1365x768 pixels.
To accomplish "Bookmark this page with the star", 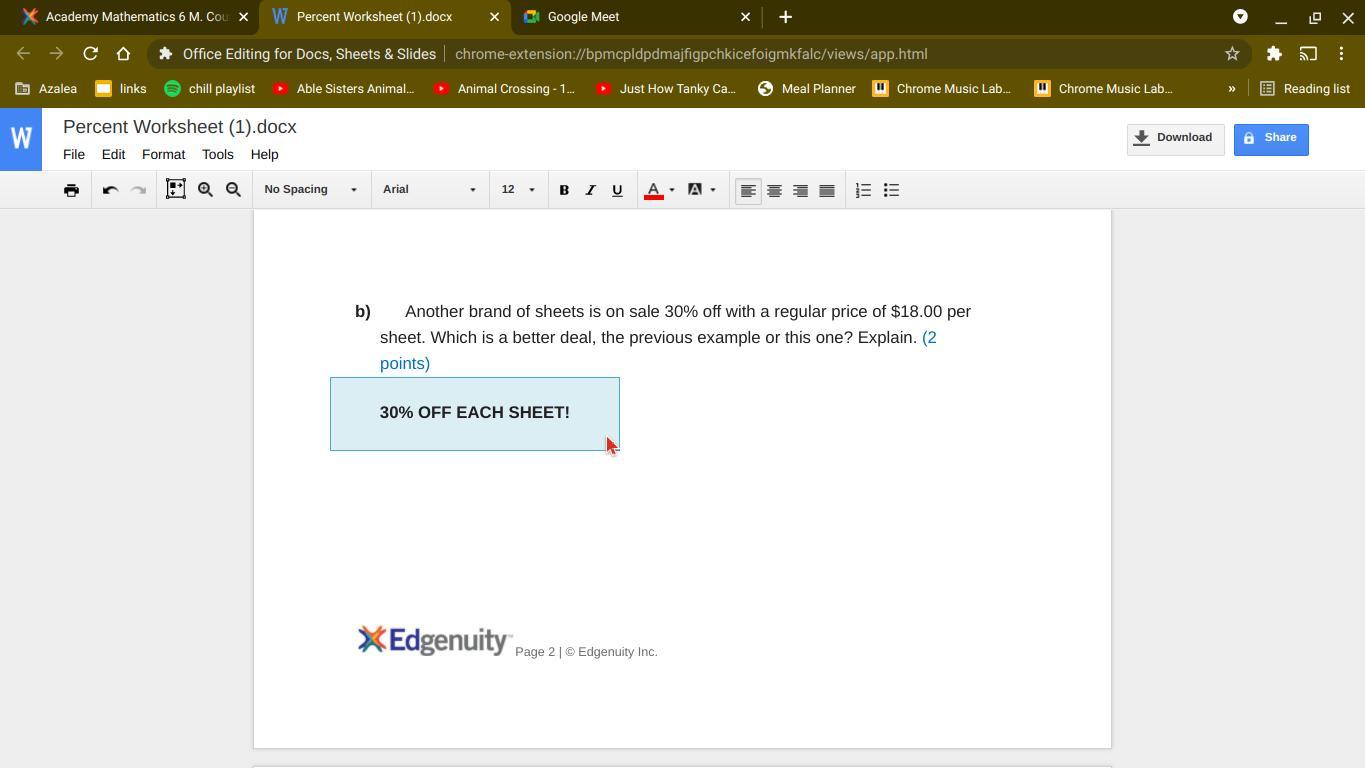I will [1232, 54].
